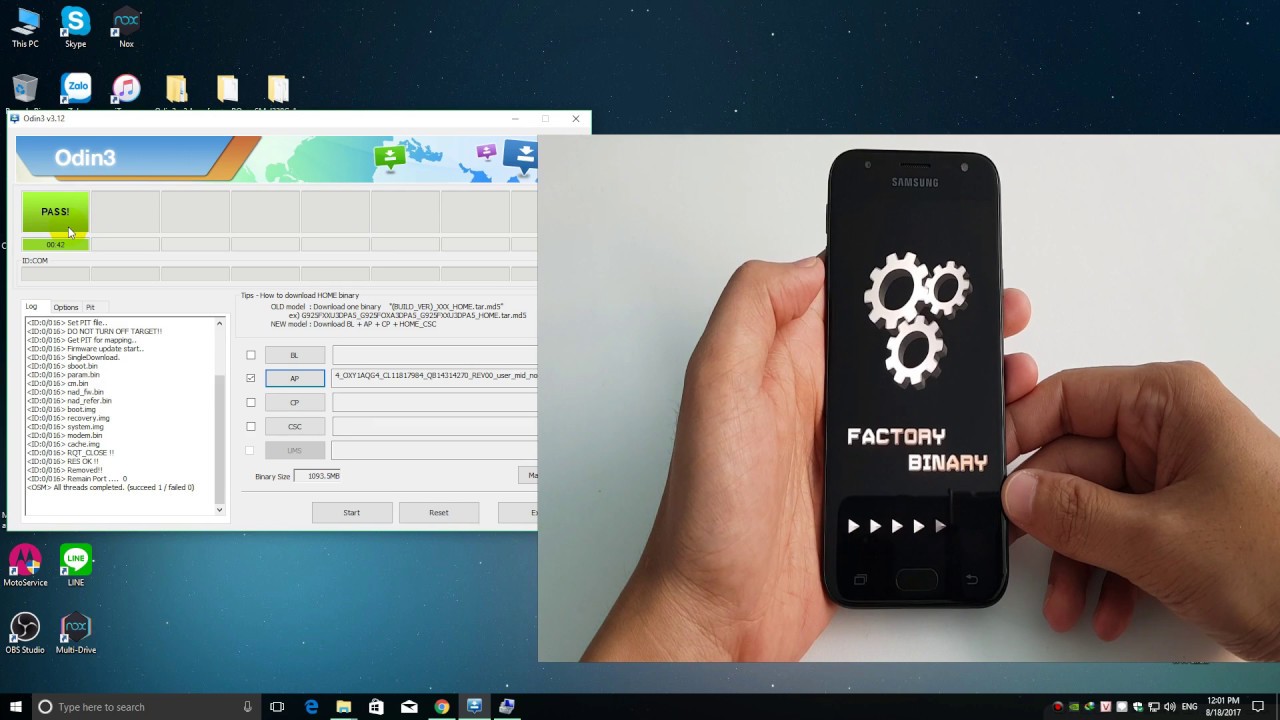Click the BL file path field
The height and width of the screenshot is (720, 1280).
(x=435, y=355)
